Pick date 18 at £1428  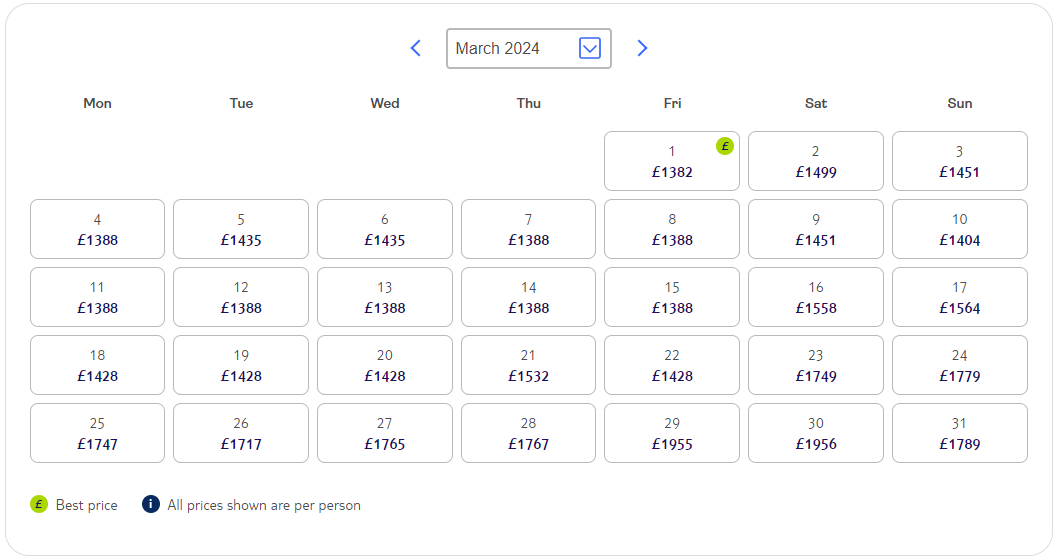click(98, 365)
